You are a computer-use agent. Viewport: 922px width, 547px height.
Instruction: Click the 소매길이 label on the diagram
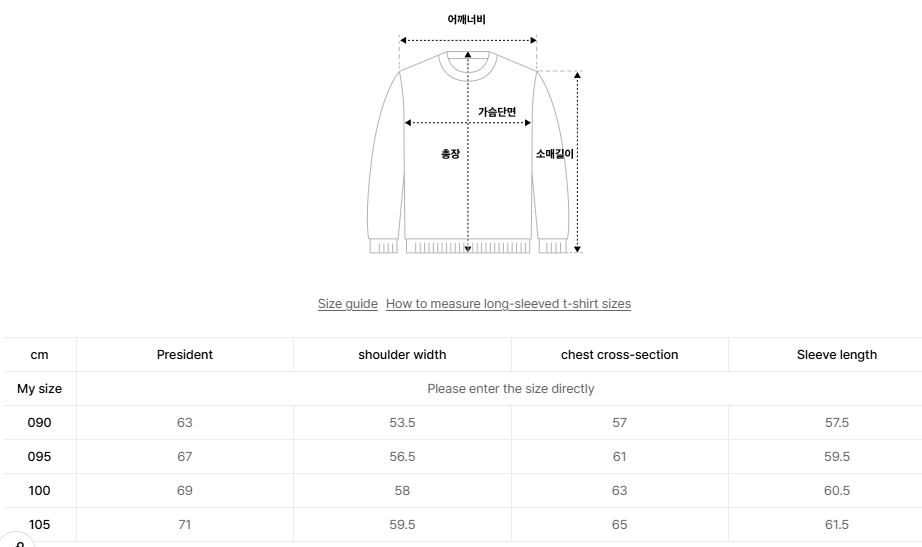pos(554,154)
